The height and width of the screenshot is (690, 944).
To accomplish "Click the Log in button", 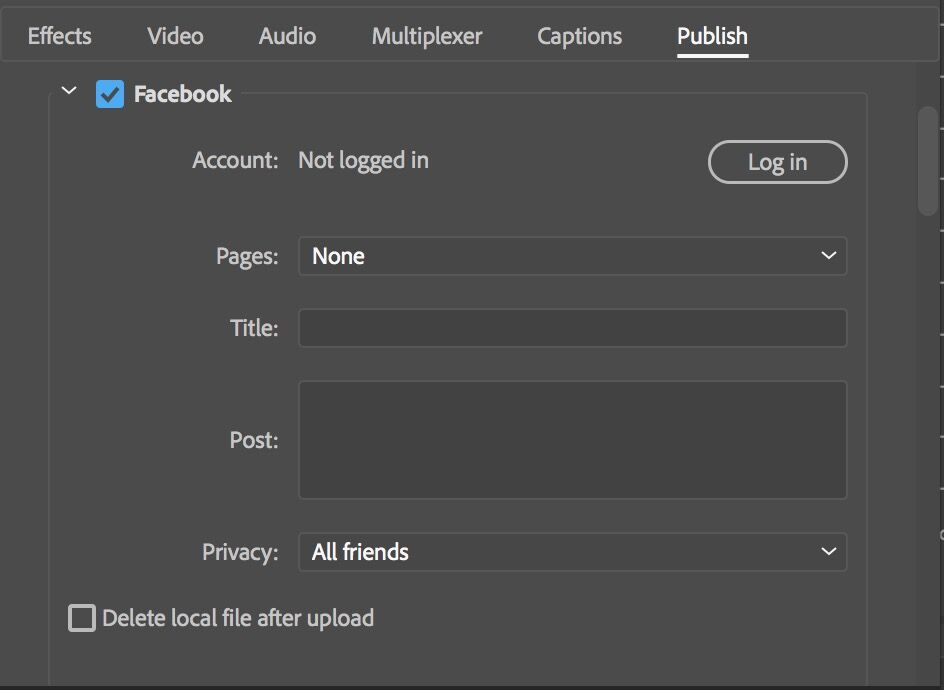I will tap(777, 162).
